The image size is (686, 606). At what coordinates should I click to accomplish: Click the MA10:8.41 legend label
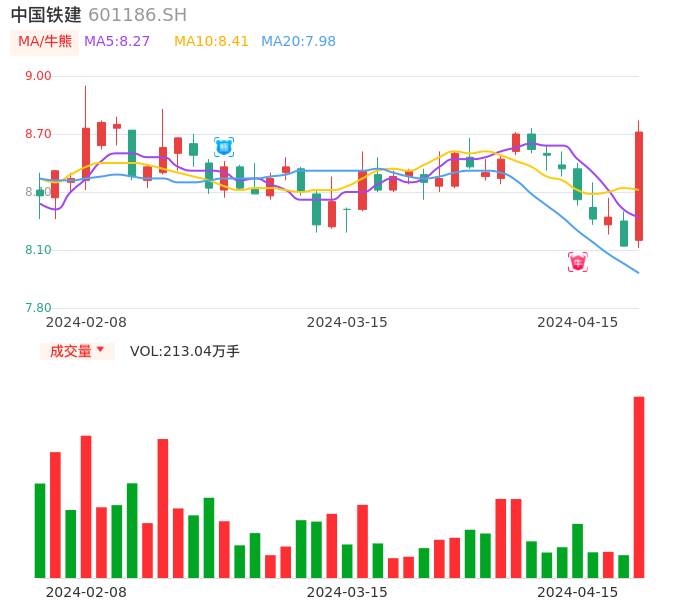coord(211,42)
